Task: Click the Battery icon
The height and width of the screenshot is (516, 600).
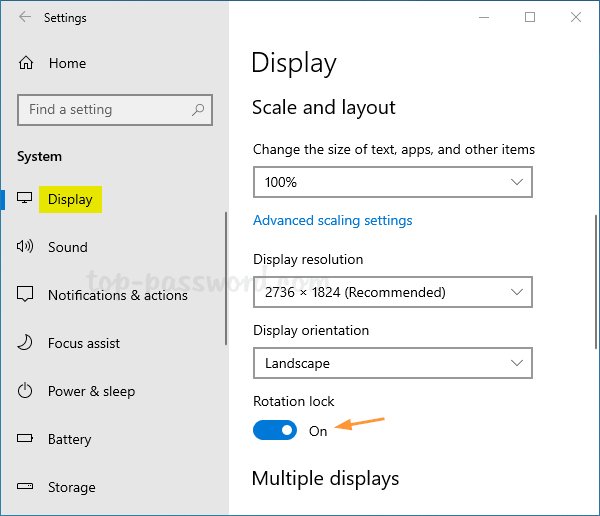Action: [26, 439]
